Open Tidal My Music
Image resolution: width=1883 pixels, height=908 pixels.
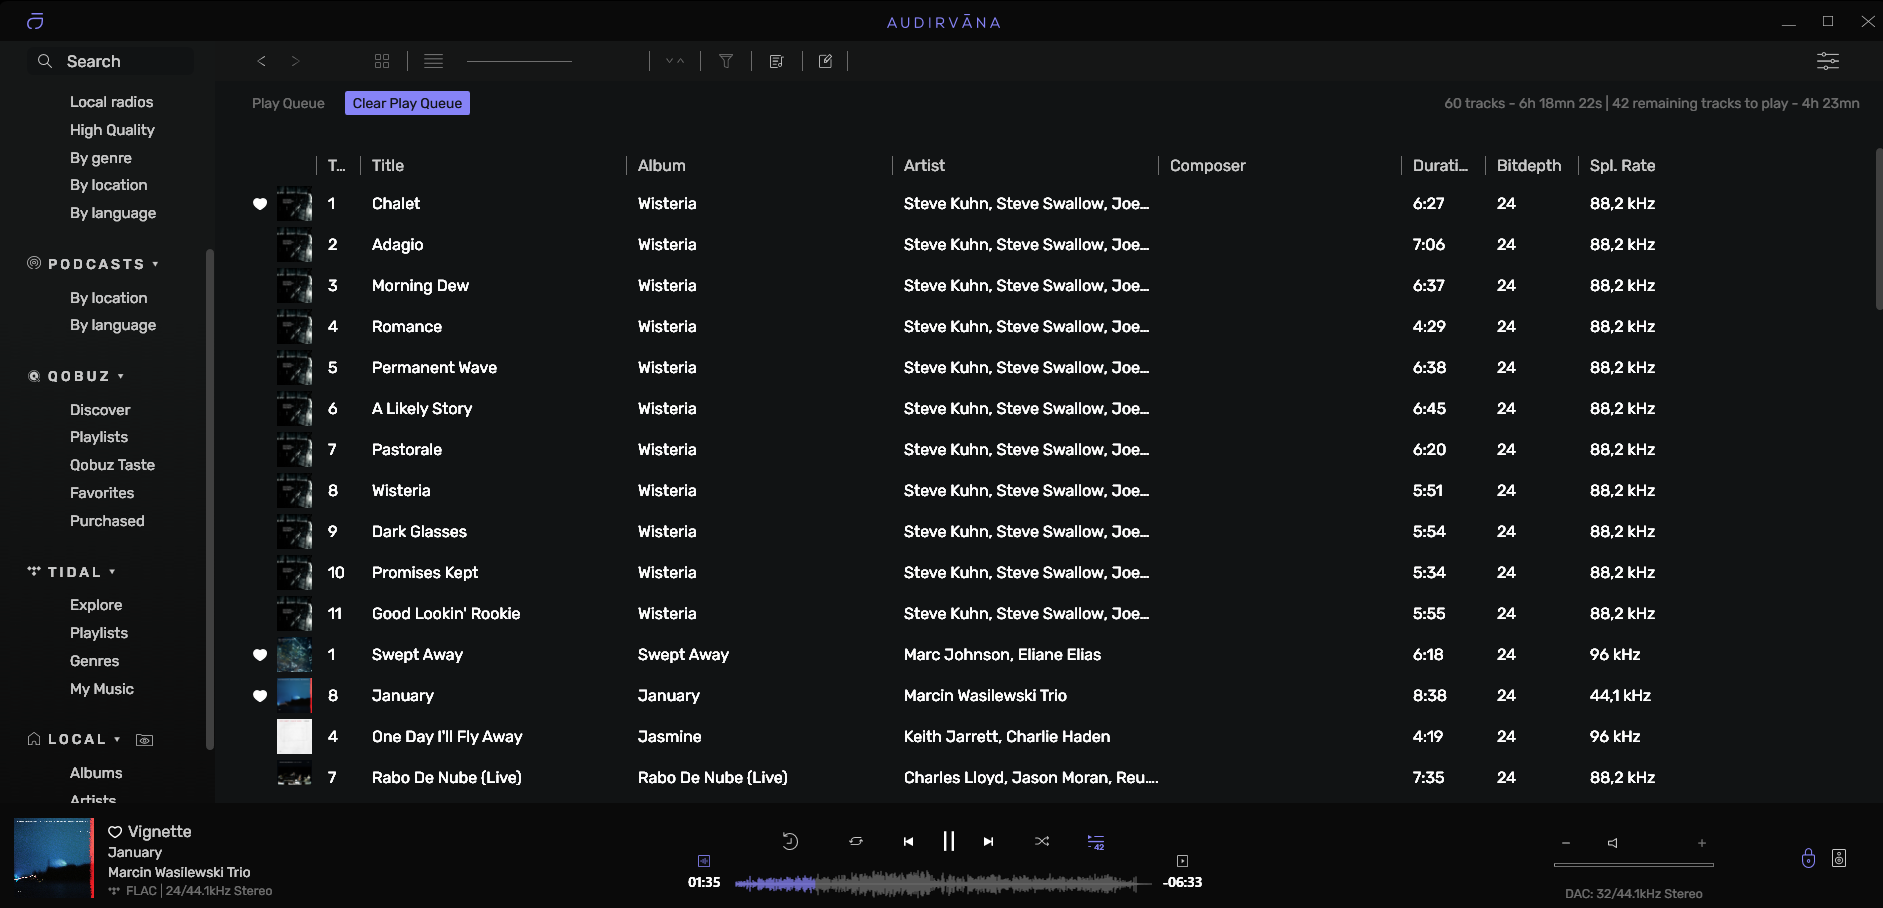pos(102,689)
